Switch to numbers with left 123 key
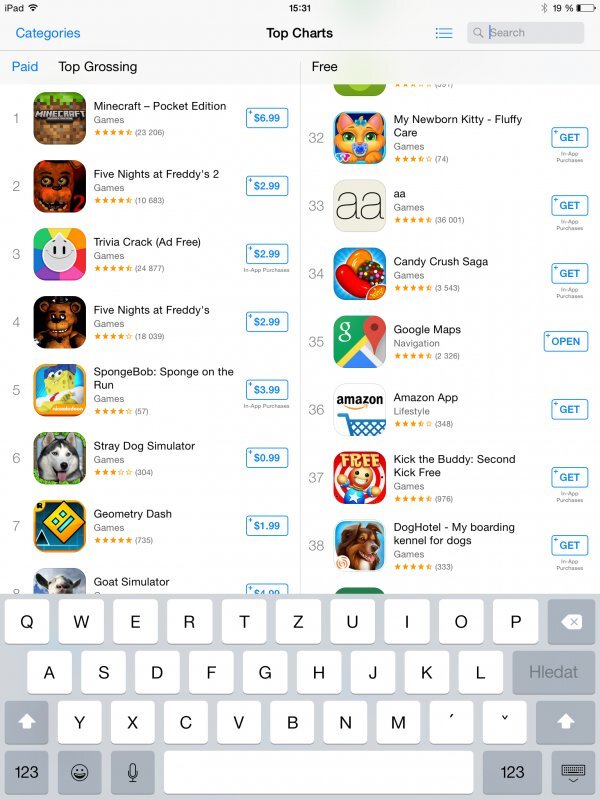600x800 pixels. pyautogui.click(x=27, y=772)
